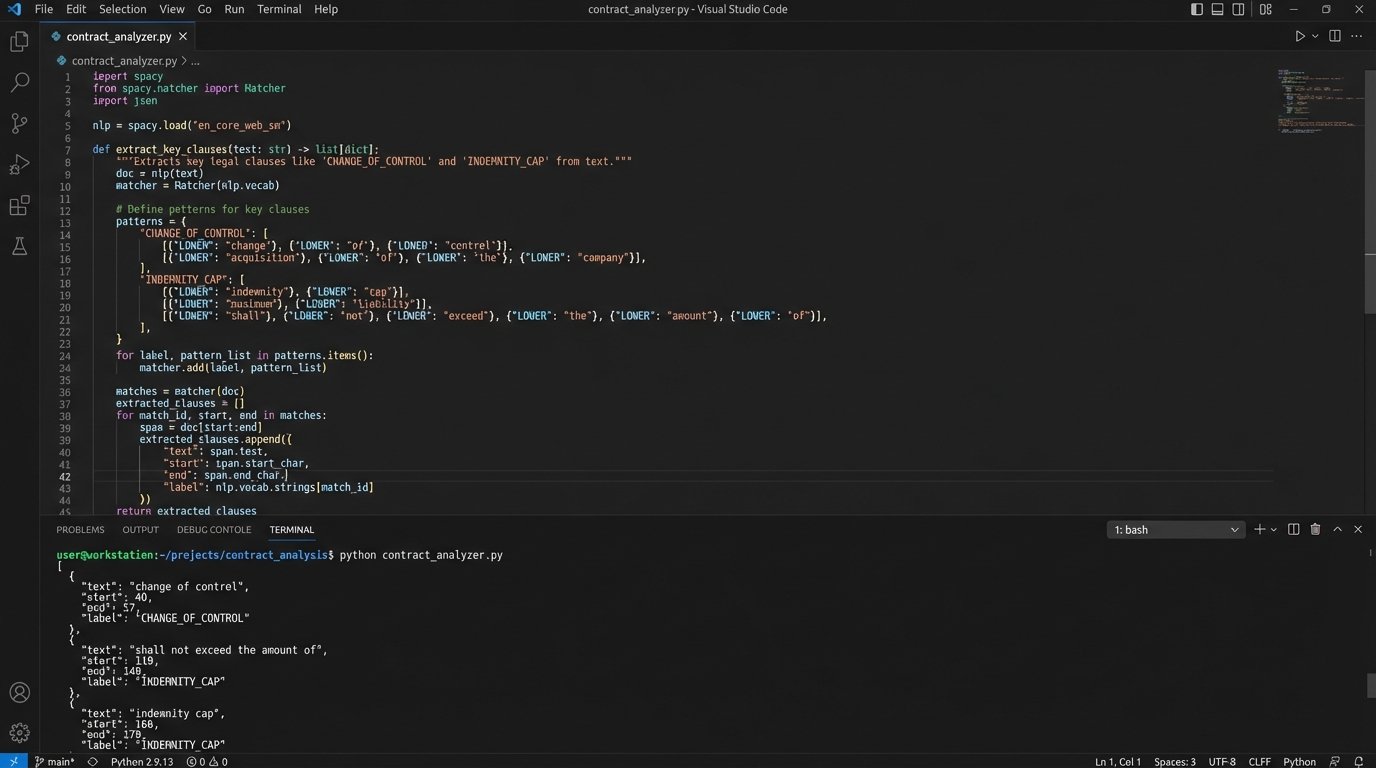Expand the new terminal launch profile dropdown

click(1273, 530)
